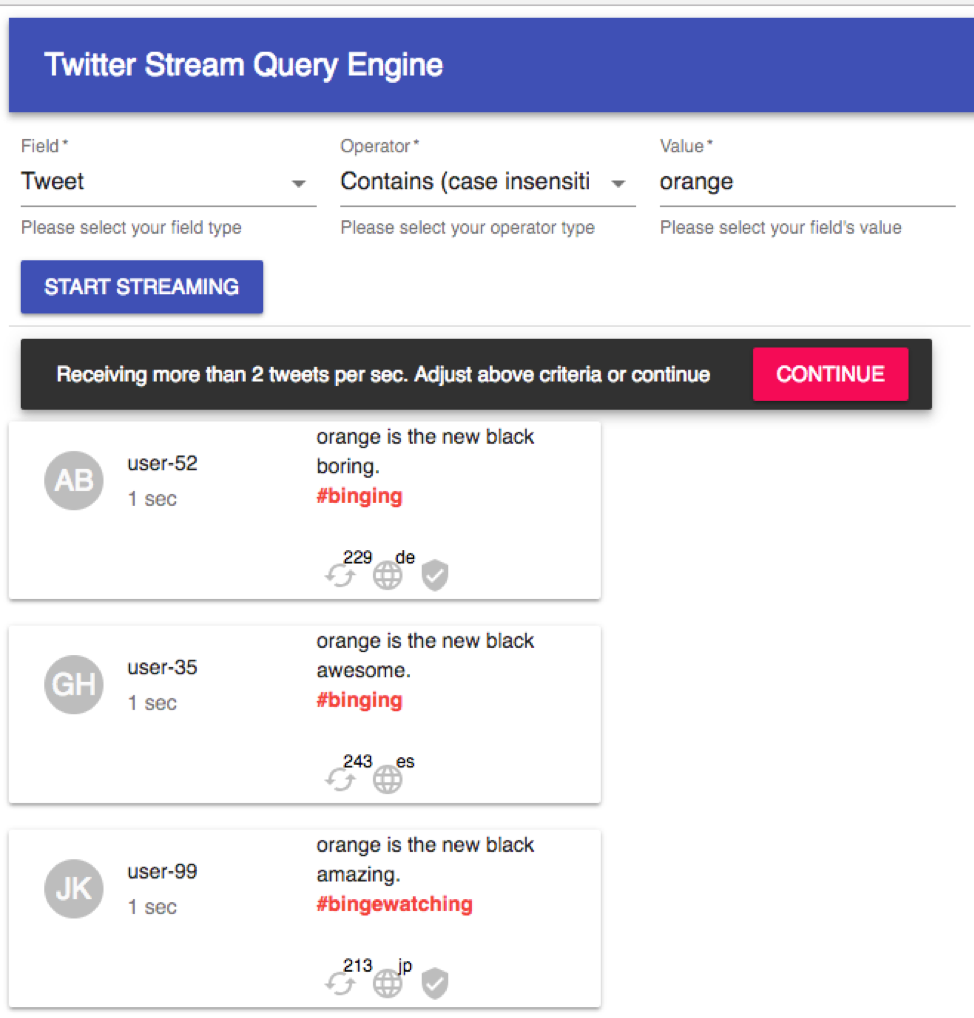Click language code es
The height and width of the screenshot is (1018, 974).
click(x=405, y=761)
